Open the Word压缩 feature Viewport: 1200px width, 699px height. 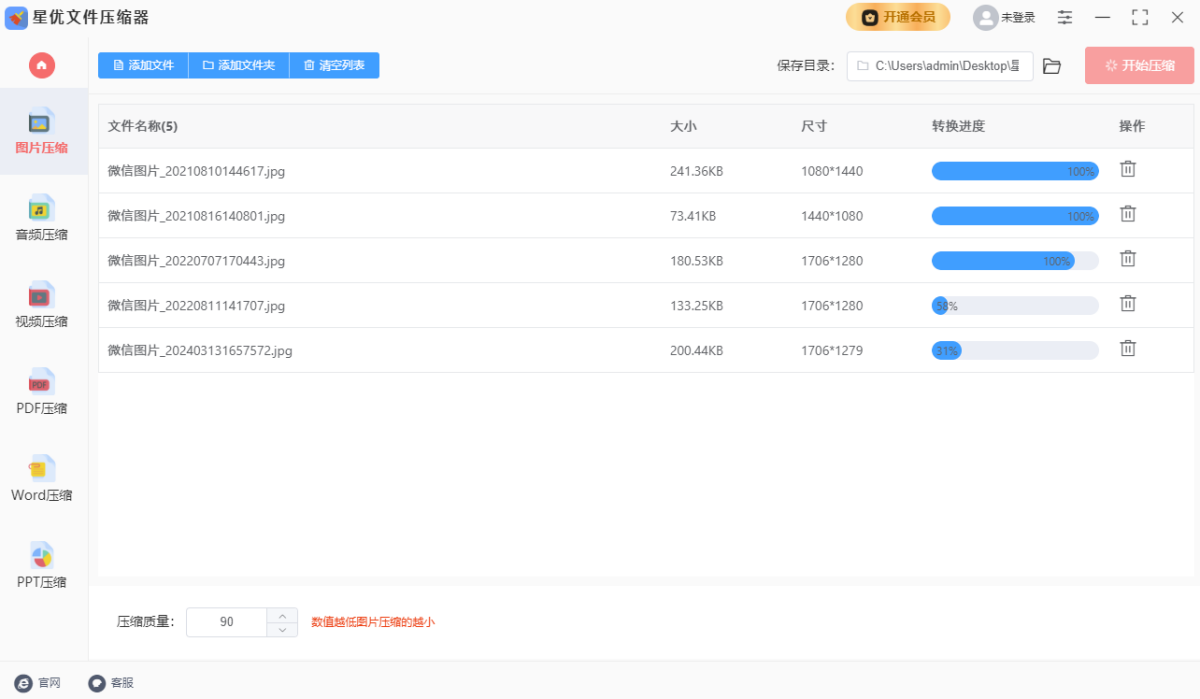coord(41,478)
